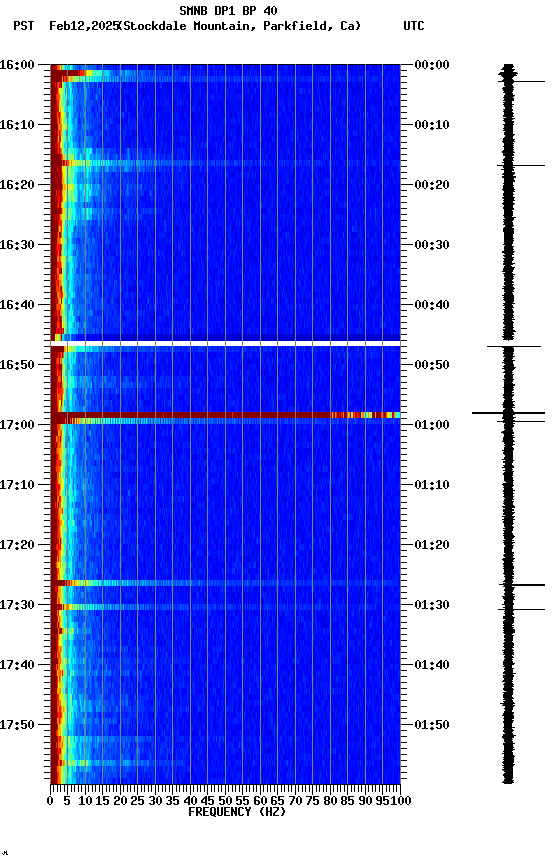Image resolution: width=552 pixels, height=864 pixels.
Task: Click the 50 Hz frequency tick label
Action: click(225, 801)
